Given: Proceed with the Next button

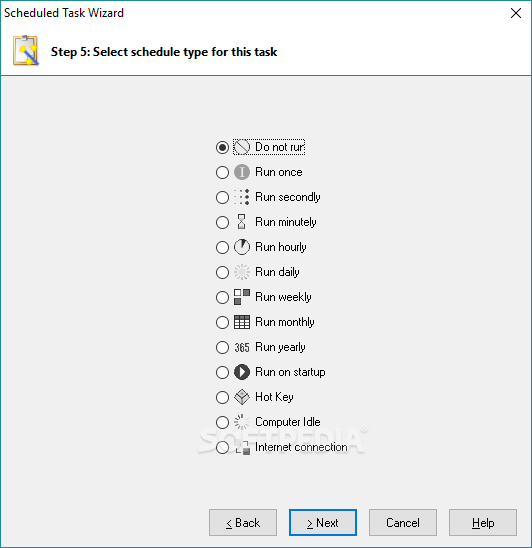Looking at the screenshot, I should [323, 522].
